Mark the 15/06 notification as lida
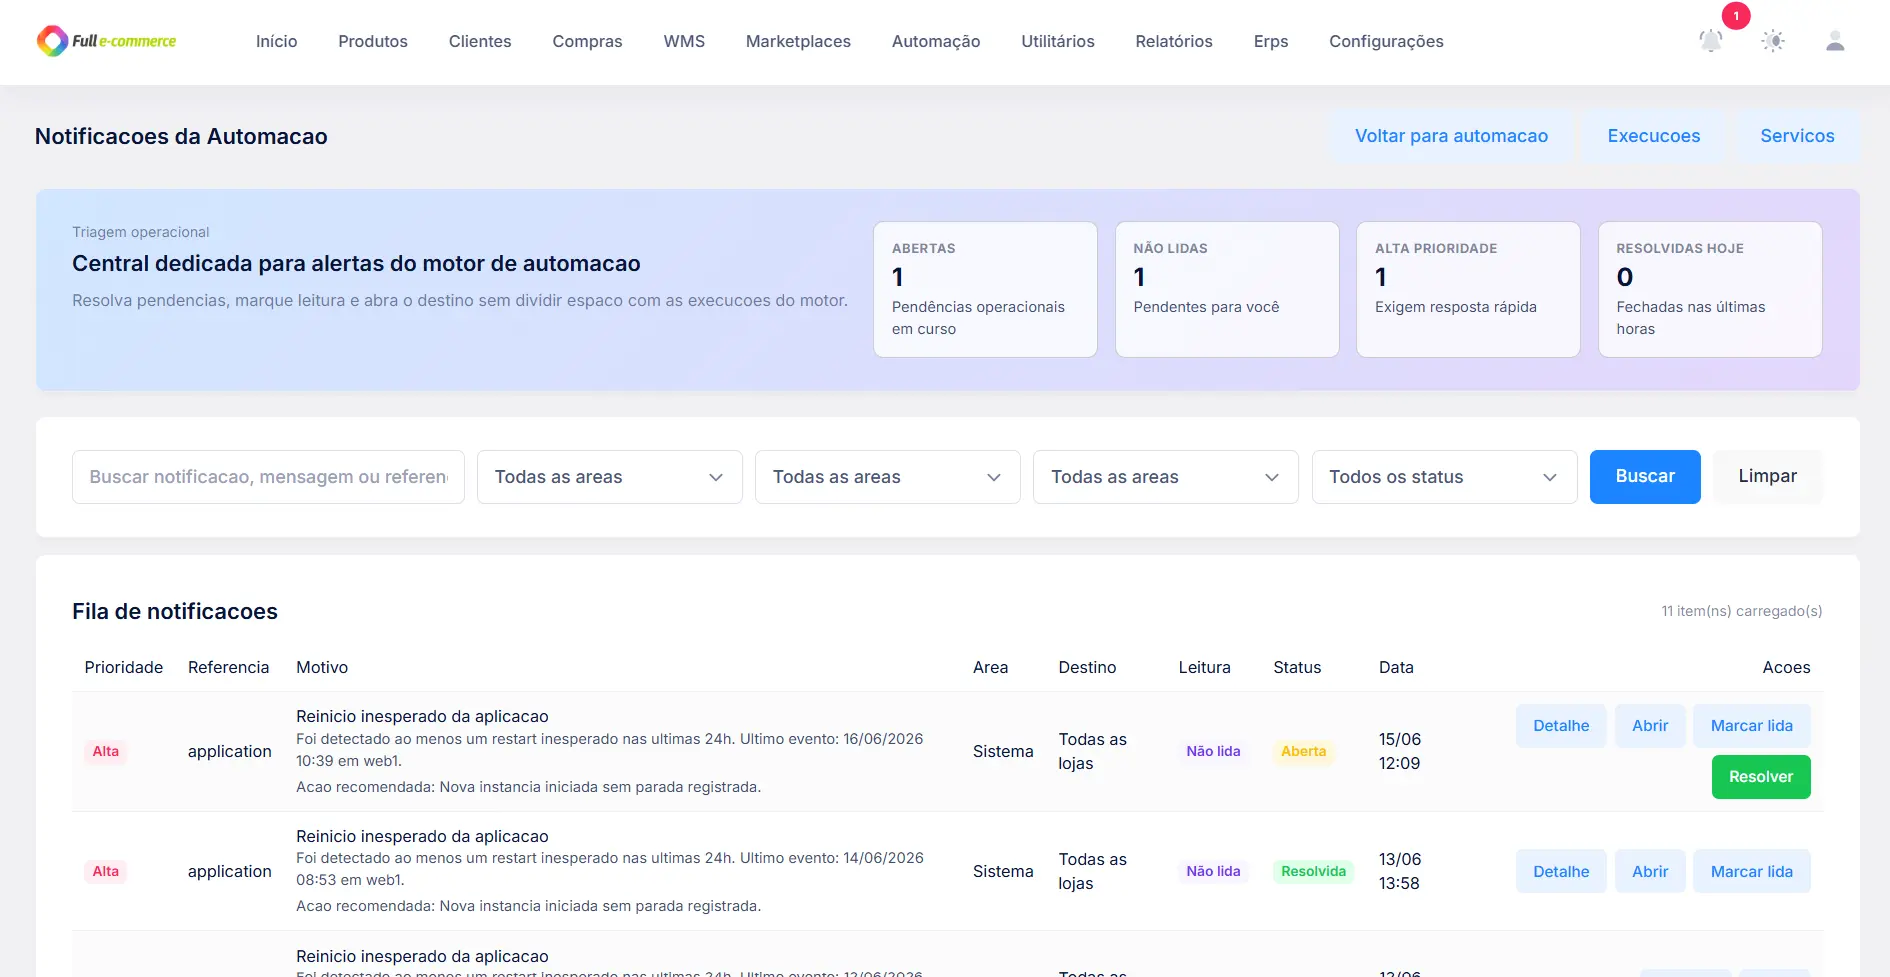This screenshot has width=1890, height=977. click(1751, 726)
